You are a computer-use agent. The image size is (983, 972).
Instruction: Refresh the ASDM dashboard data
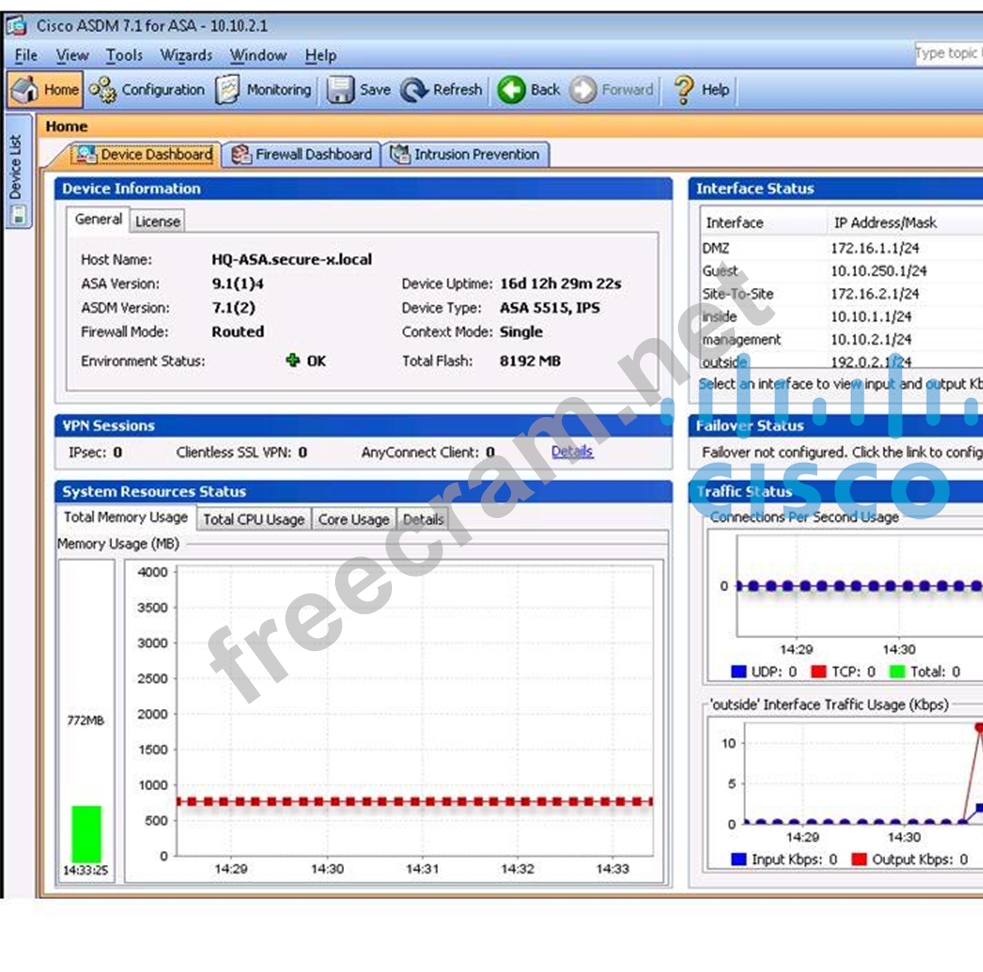[415, 90]
